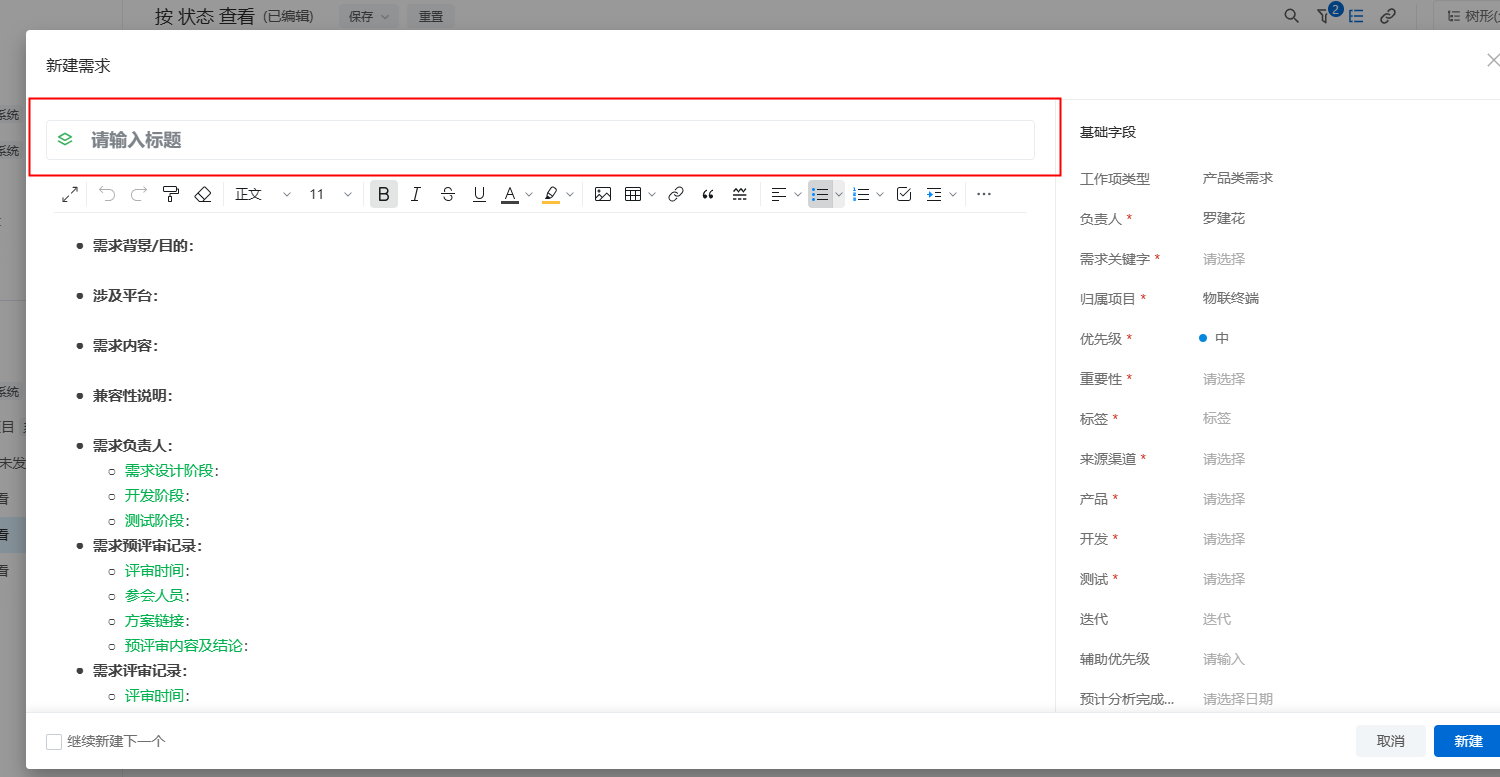The width and height of the screenshot is (1500, 777).
Task: Close the 新建需求 dialog
Action: click(1493, 60)
